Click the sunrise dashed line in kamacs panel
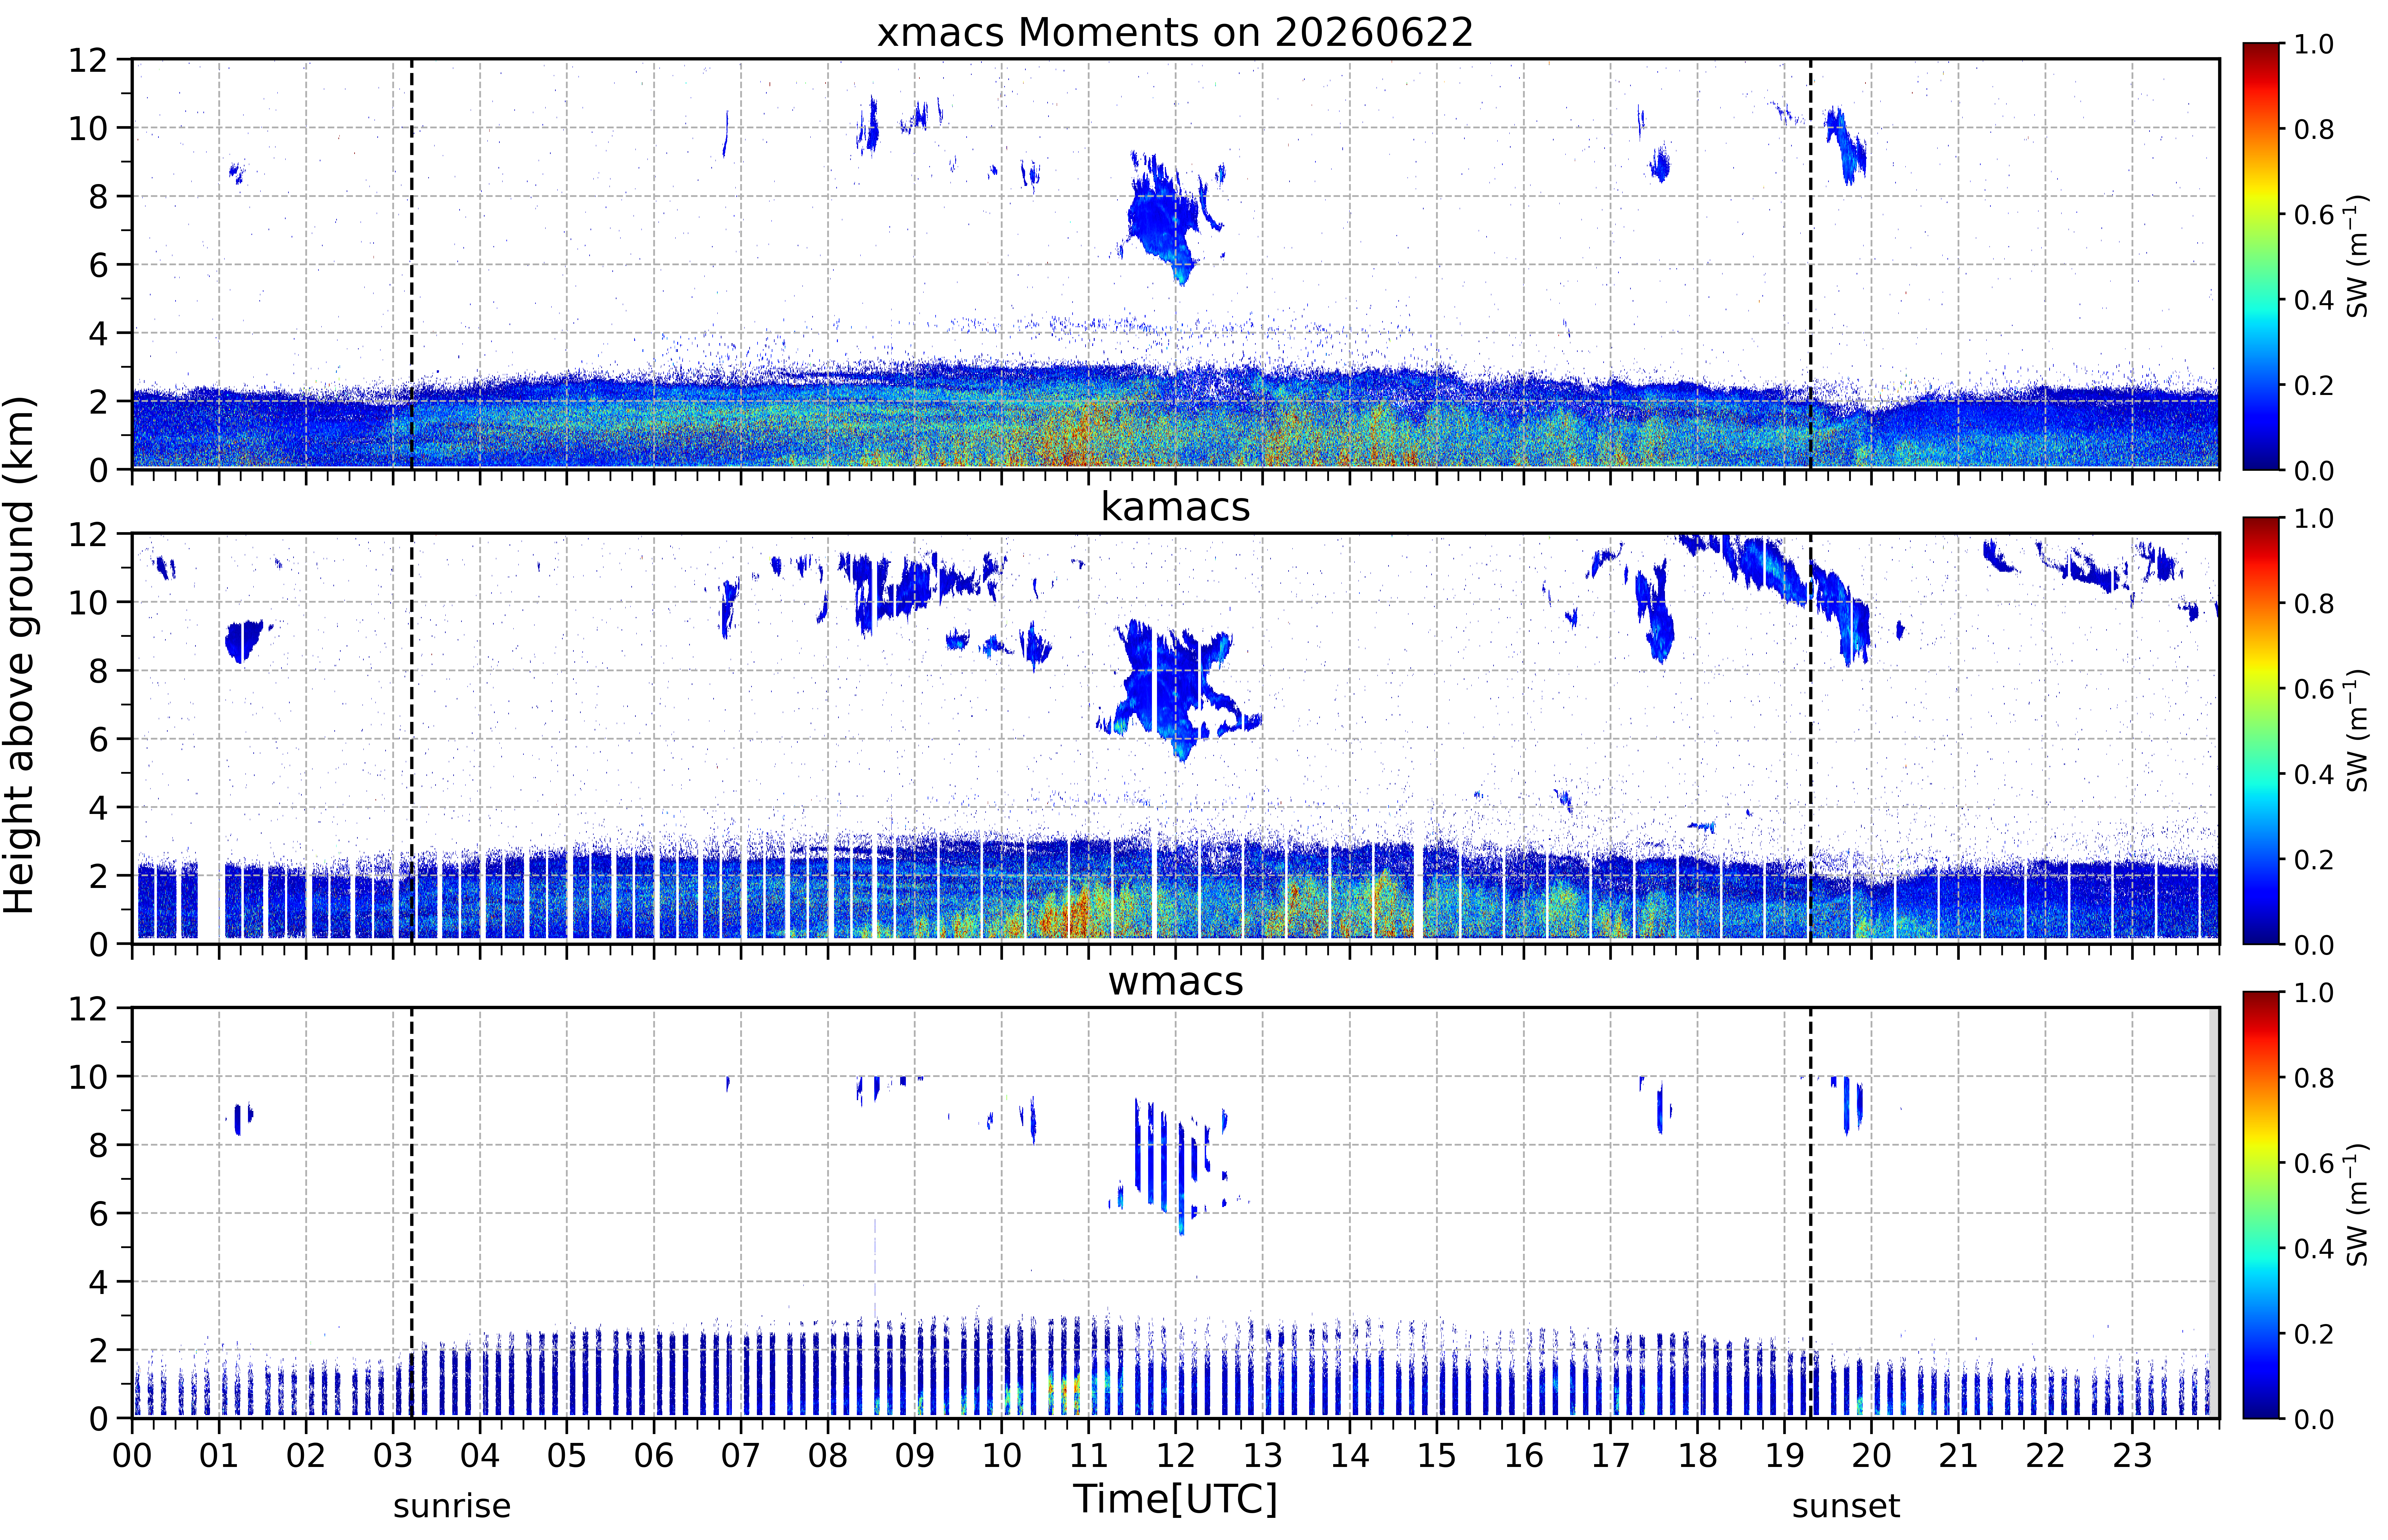The width and height of the screenshot is (2388, 1540). (x=412, y=738)
